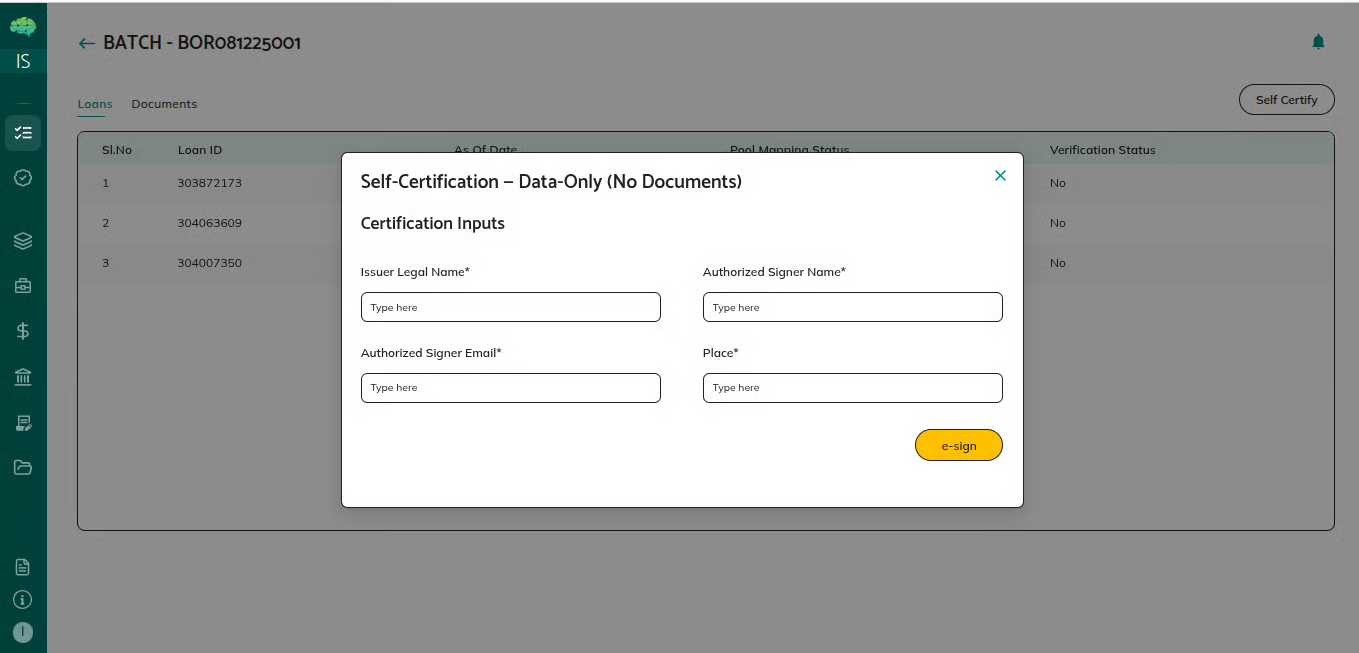Open the document edit sidebar icon
1359x653 pixels.
[23, 423]
